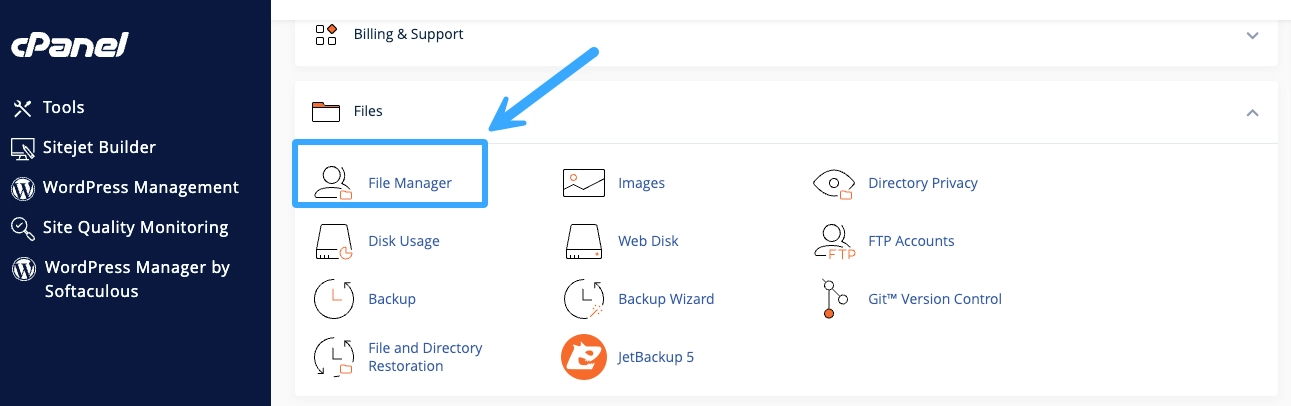Click the Images icon
The height and width of the screenshot is (406, 1291).
[x=584, y=183]
